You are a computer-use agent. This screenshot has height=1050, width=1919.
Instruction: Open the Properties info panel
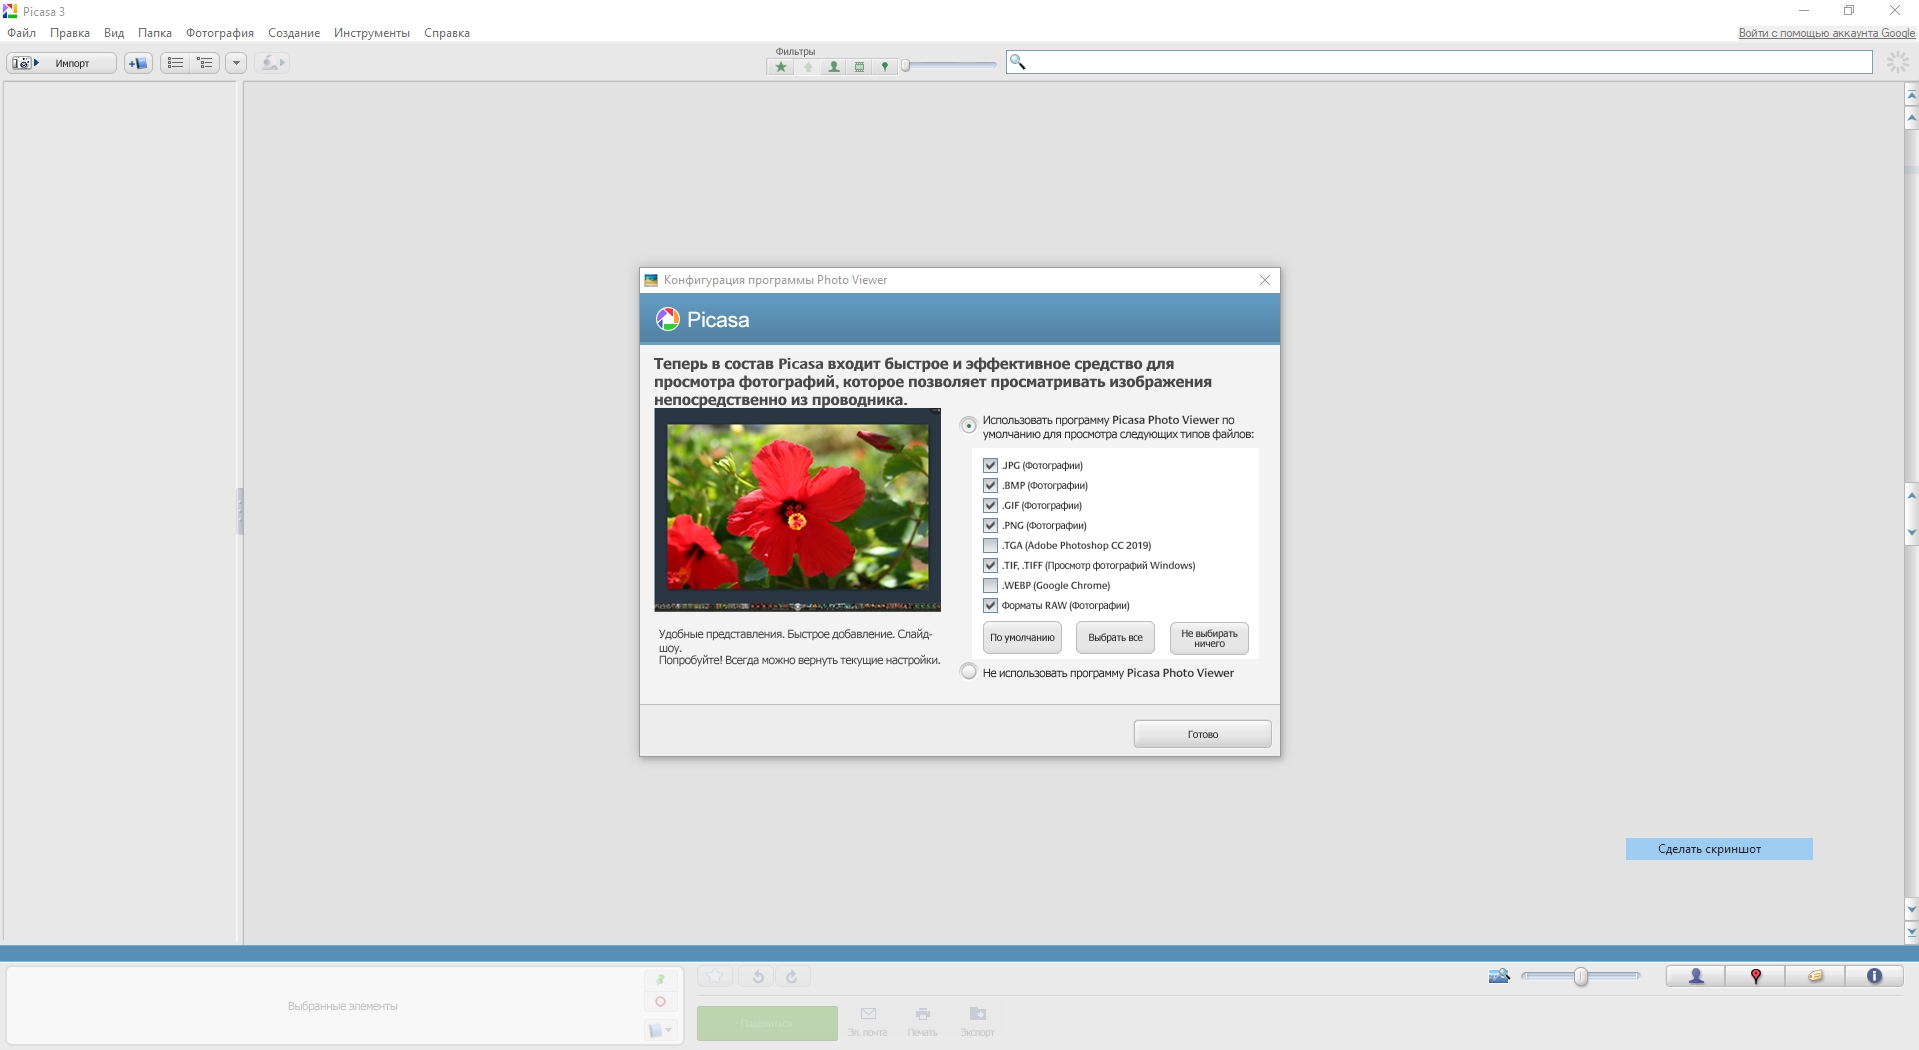coord(1874,976)
